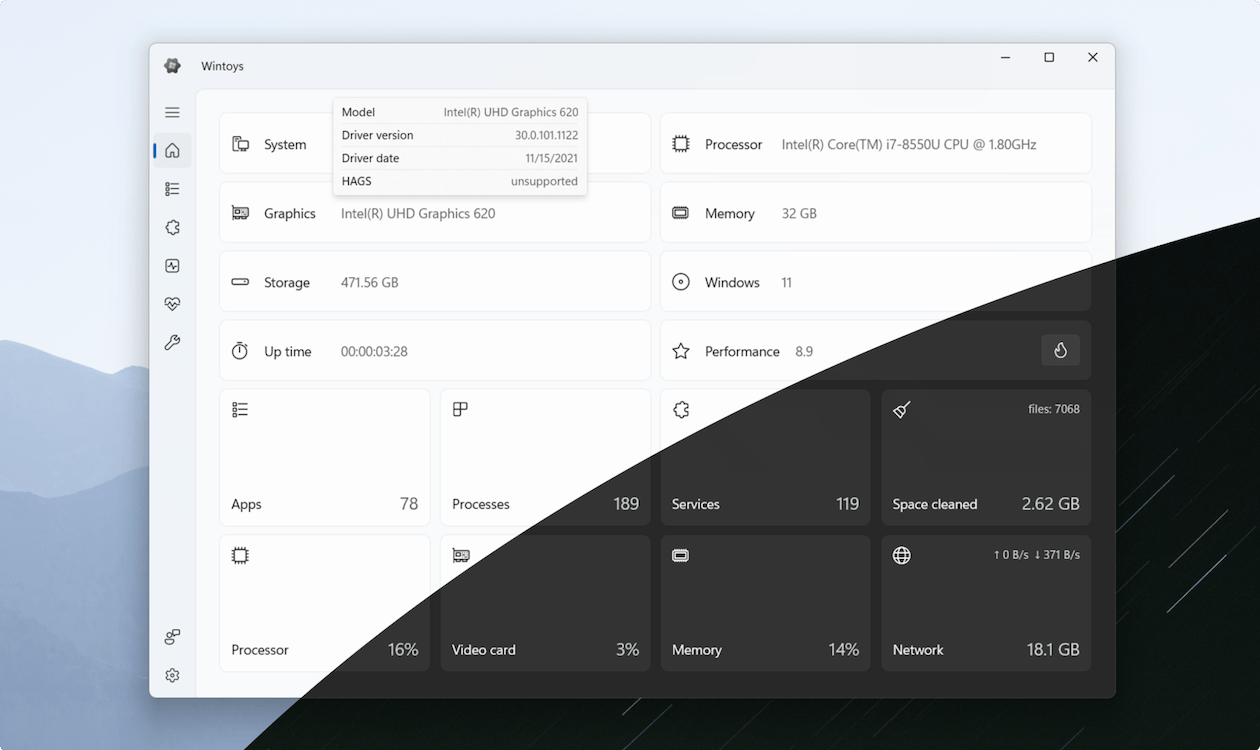Open the Services puzzle sidebar icon
The image size is (1260, 750).
tap(172, 228)
